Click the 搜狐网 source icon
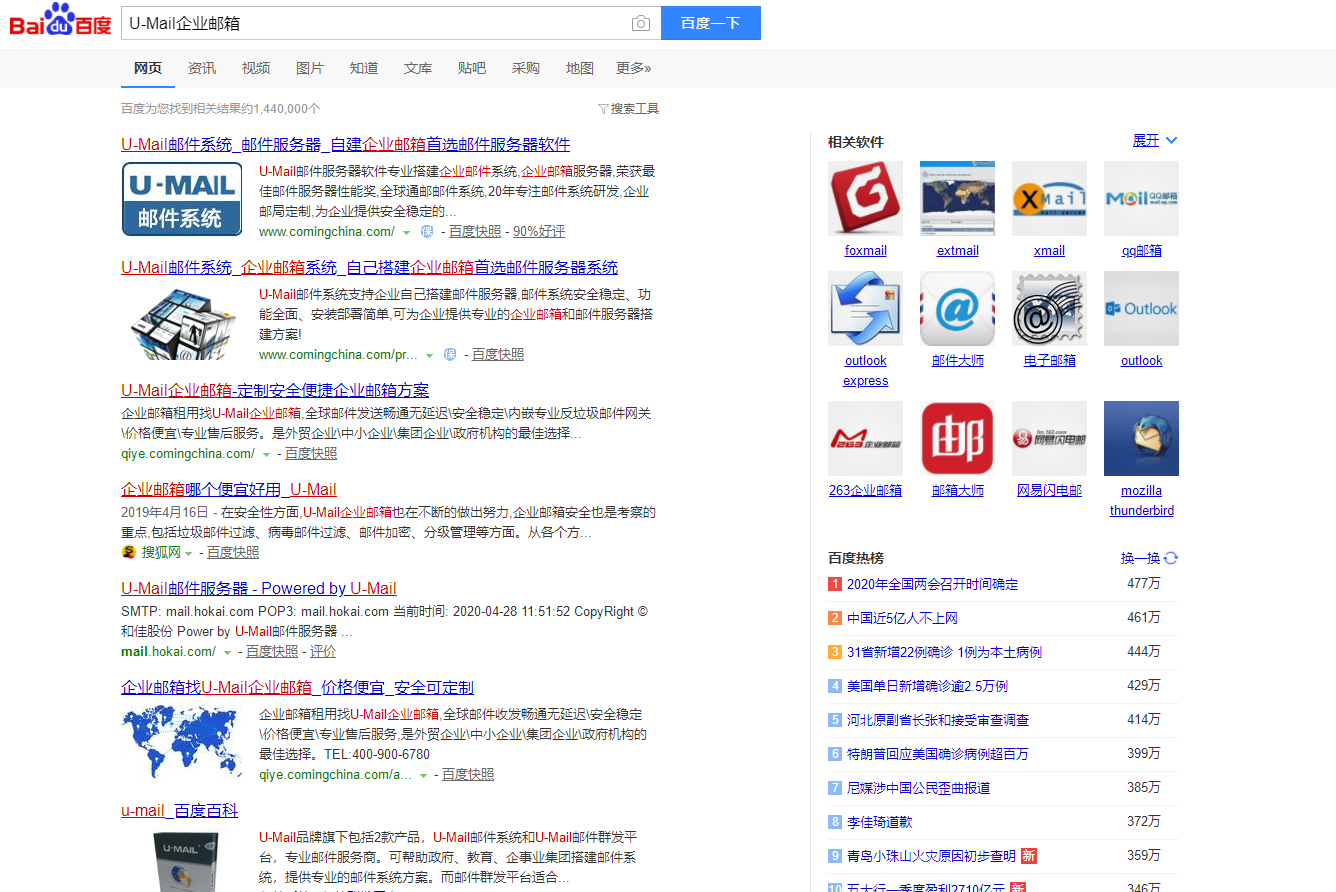Viewport: 1336px width, 892px height. 128,552
